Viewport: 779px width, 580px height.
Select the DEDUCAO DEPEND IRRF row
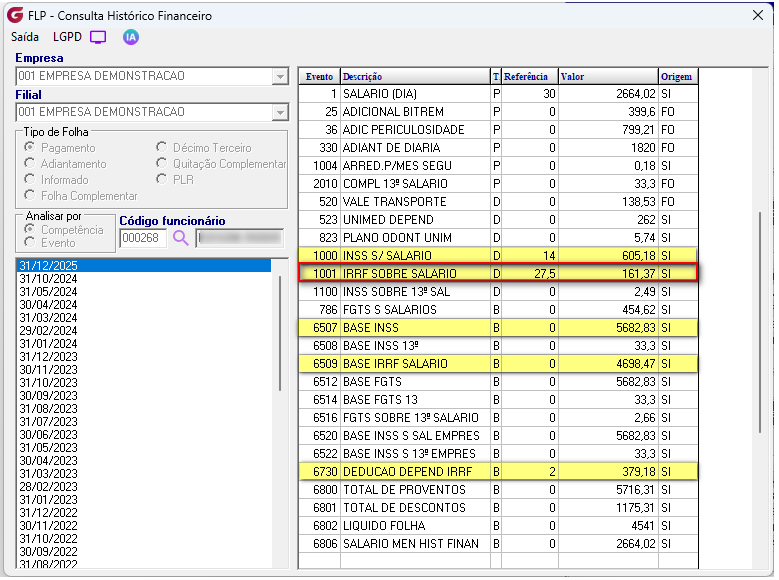tap(498, 472)
